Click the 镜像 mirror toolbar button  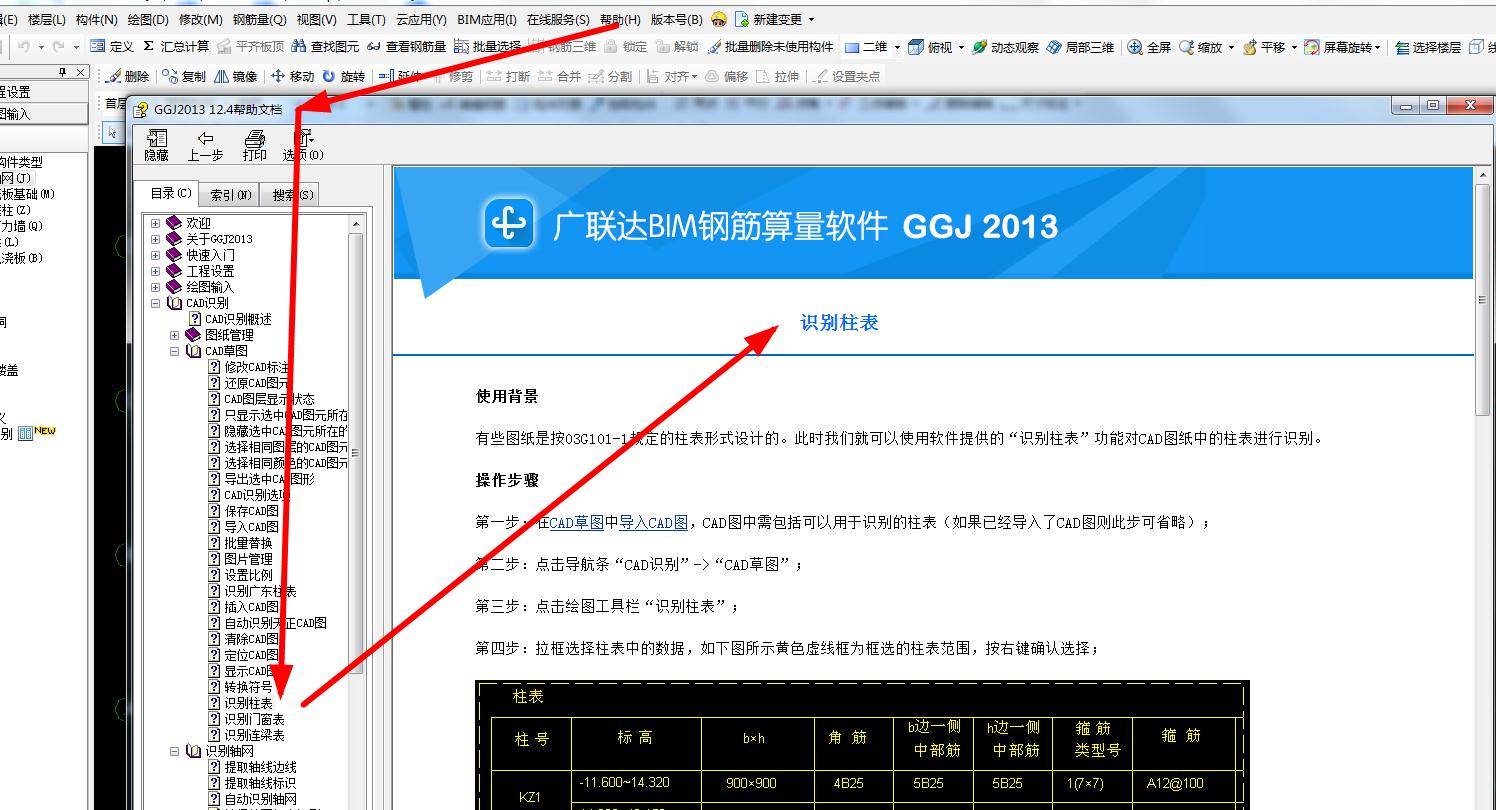coord(235,76)
